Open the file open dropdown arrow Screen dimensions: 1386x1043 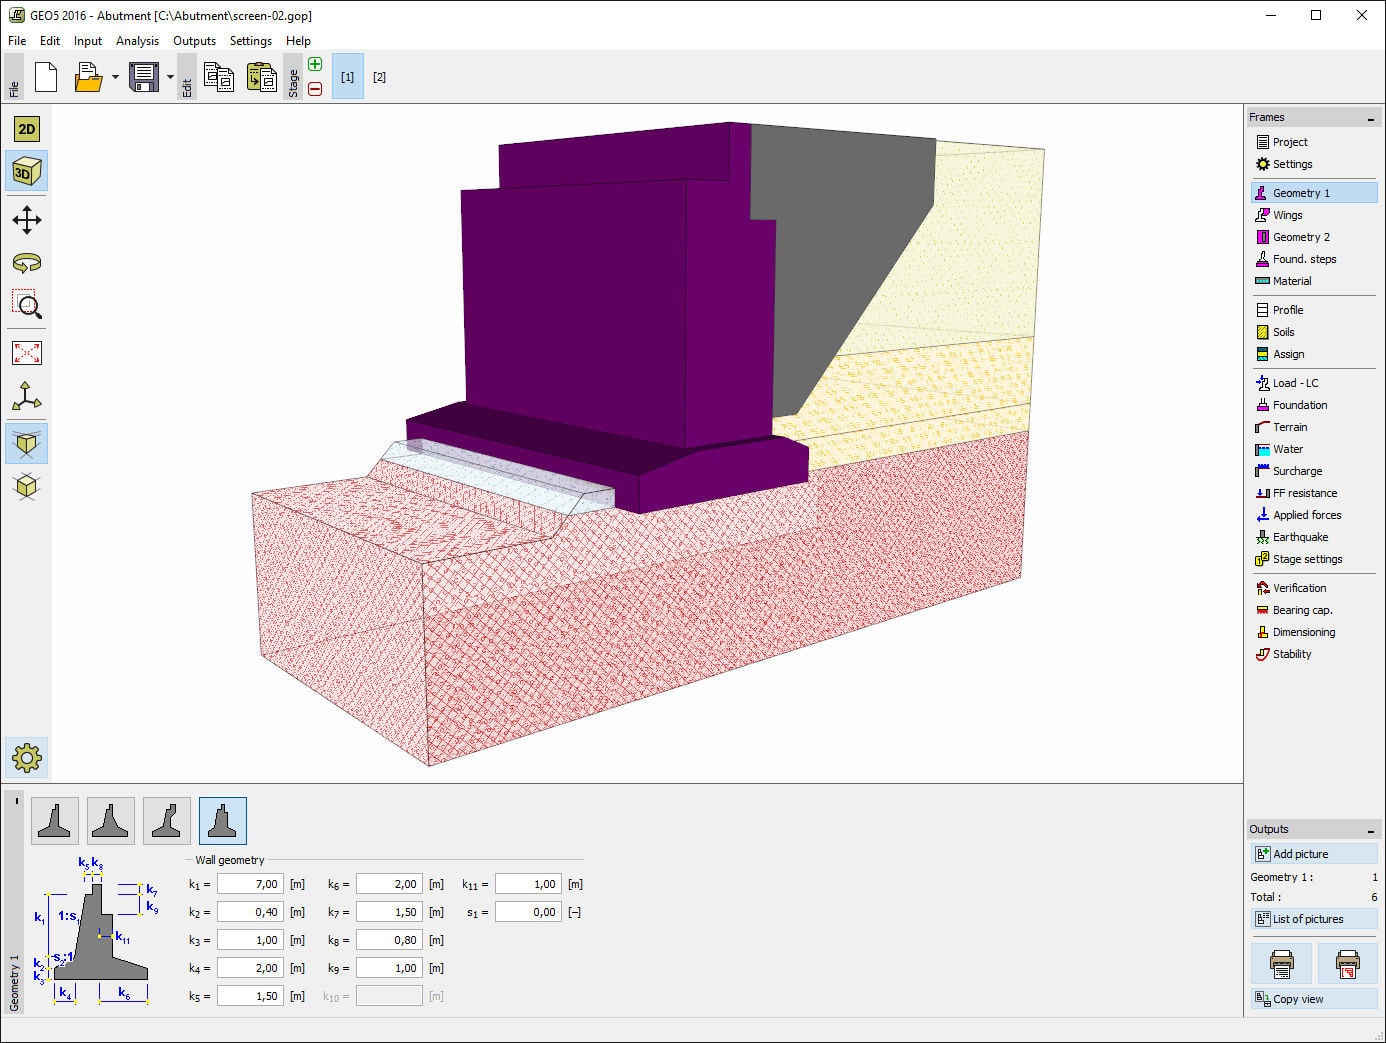(113, 77)
